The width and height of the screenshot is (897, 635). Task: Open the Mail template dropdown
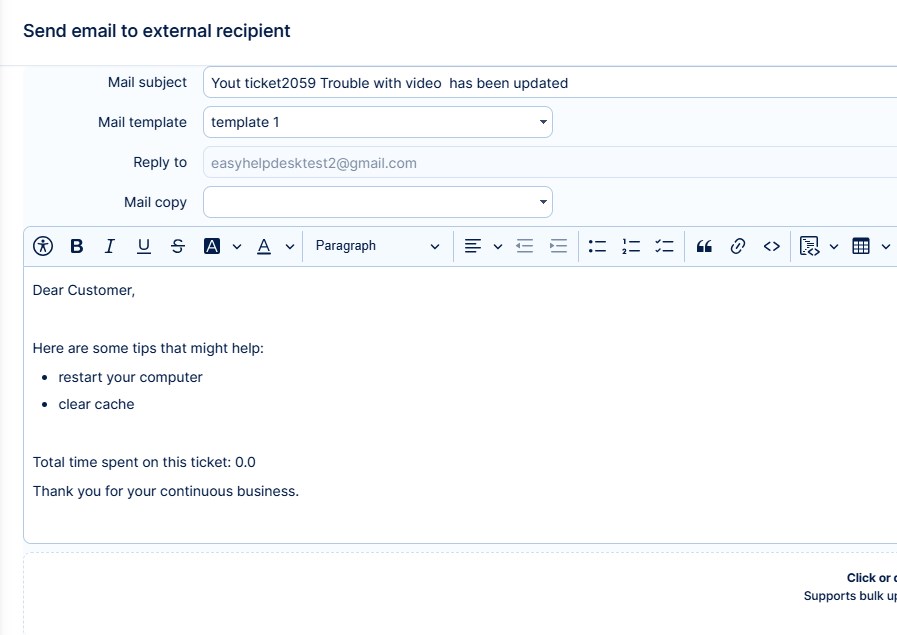point(377,122)
